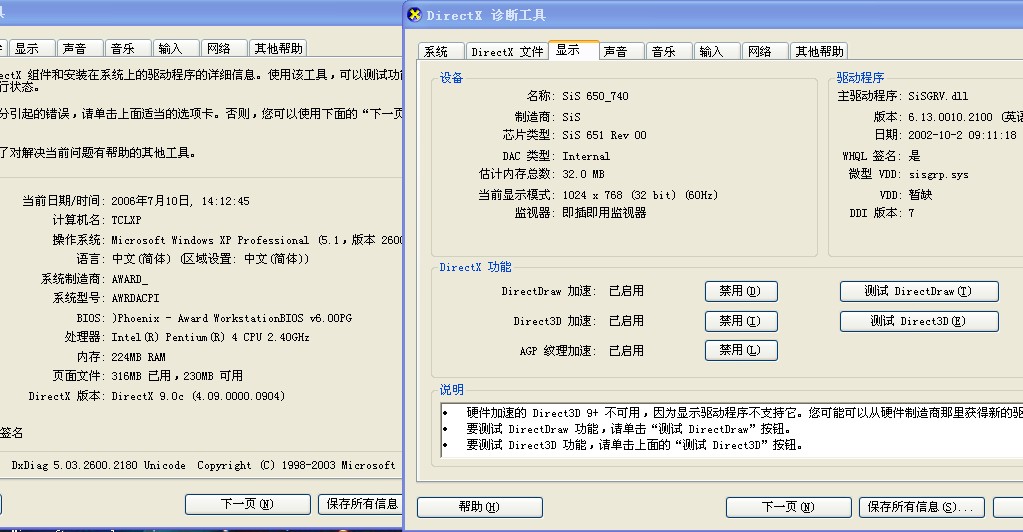Disable DirectDraw acceleration with 禁用(D)
The width and height of the screenshot is (1023, 532).
click(741, 291)
